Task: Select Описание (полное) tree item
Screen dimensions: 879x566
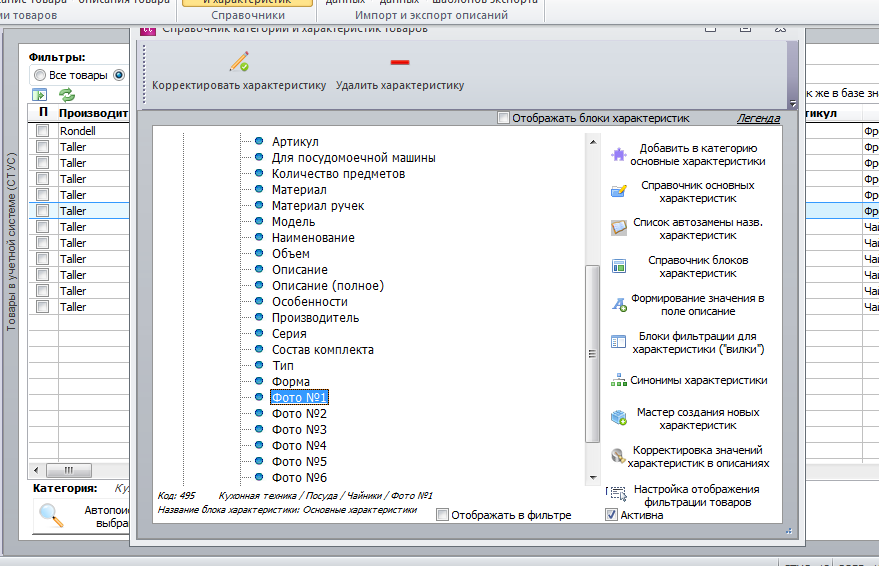Action: click(x=328, y=285)
